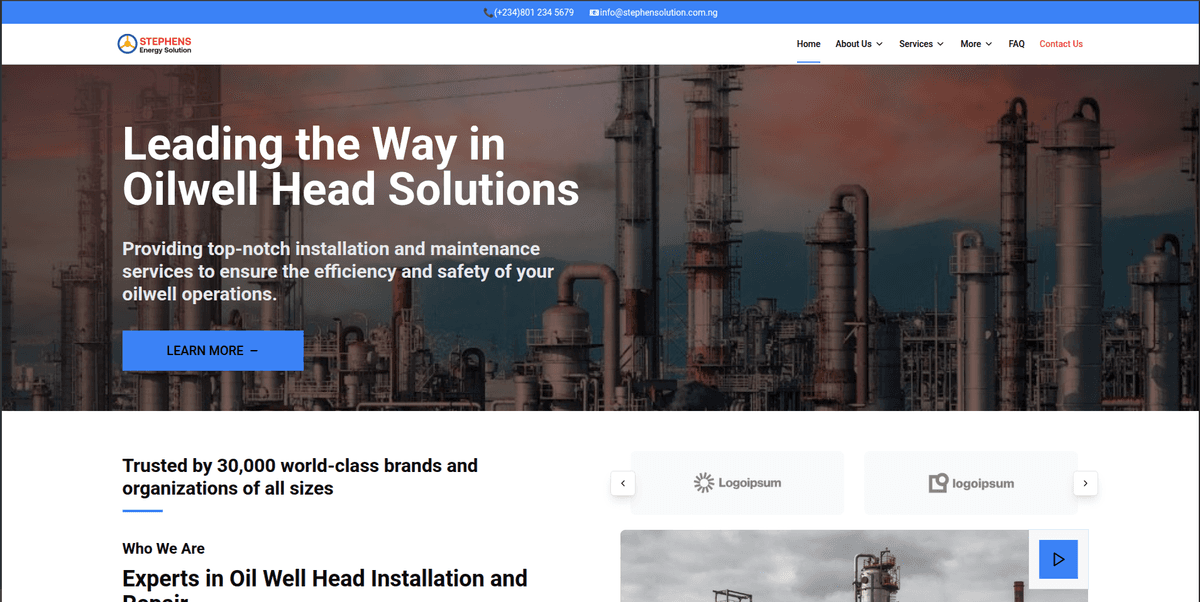1200x602 pixels.
Task: Select the Home nav item
Action: 808,44
